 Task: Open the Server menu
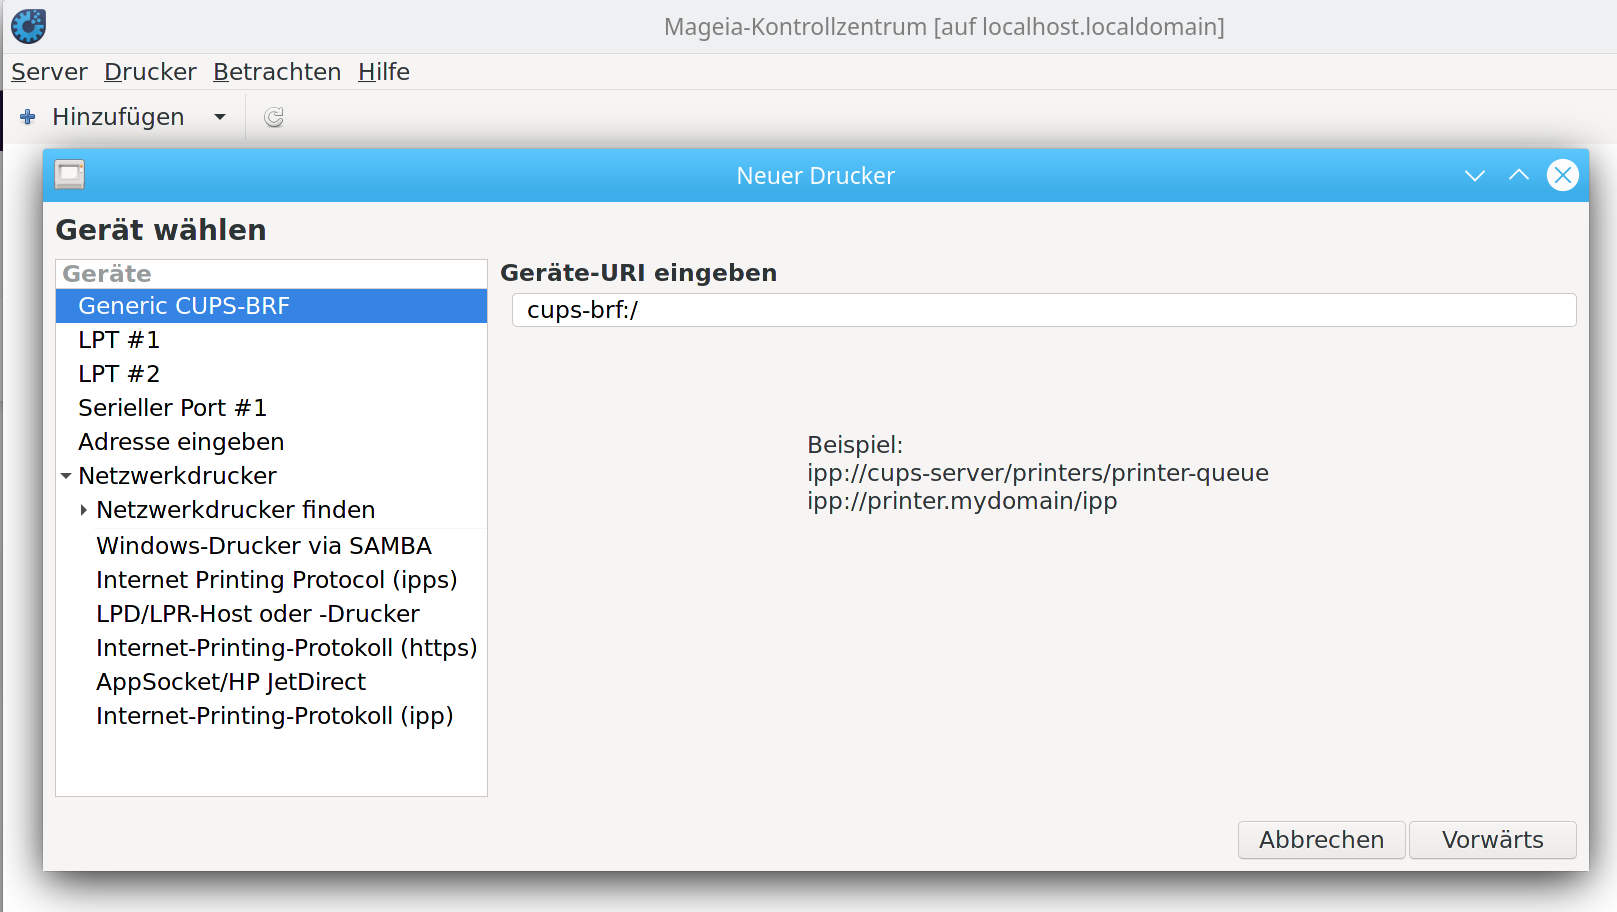pyautogui.click(x=49, y=72)
